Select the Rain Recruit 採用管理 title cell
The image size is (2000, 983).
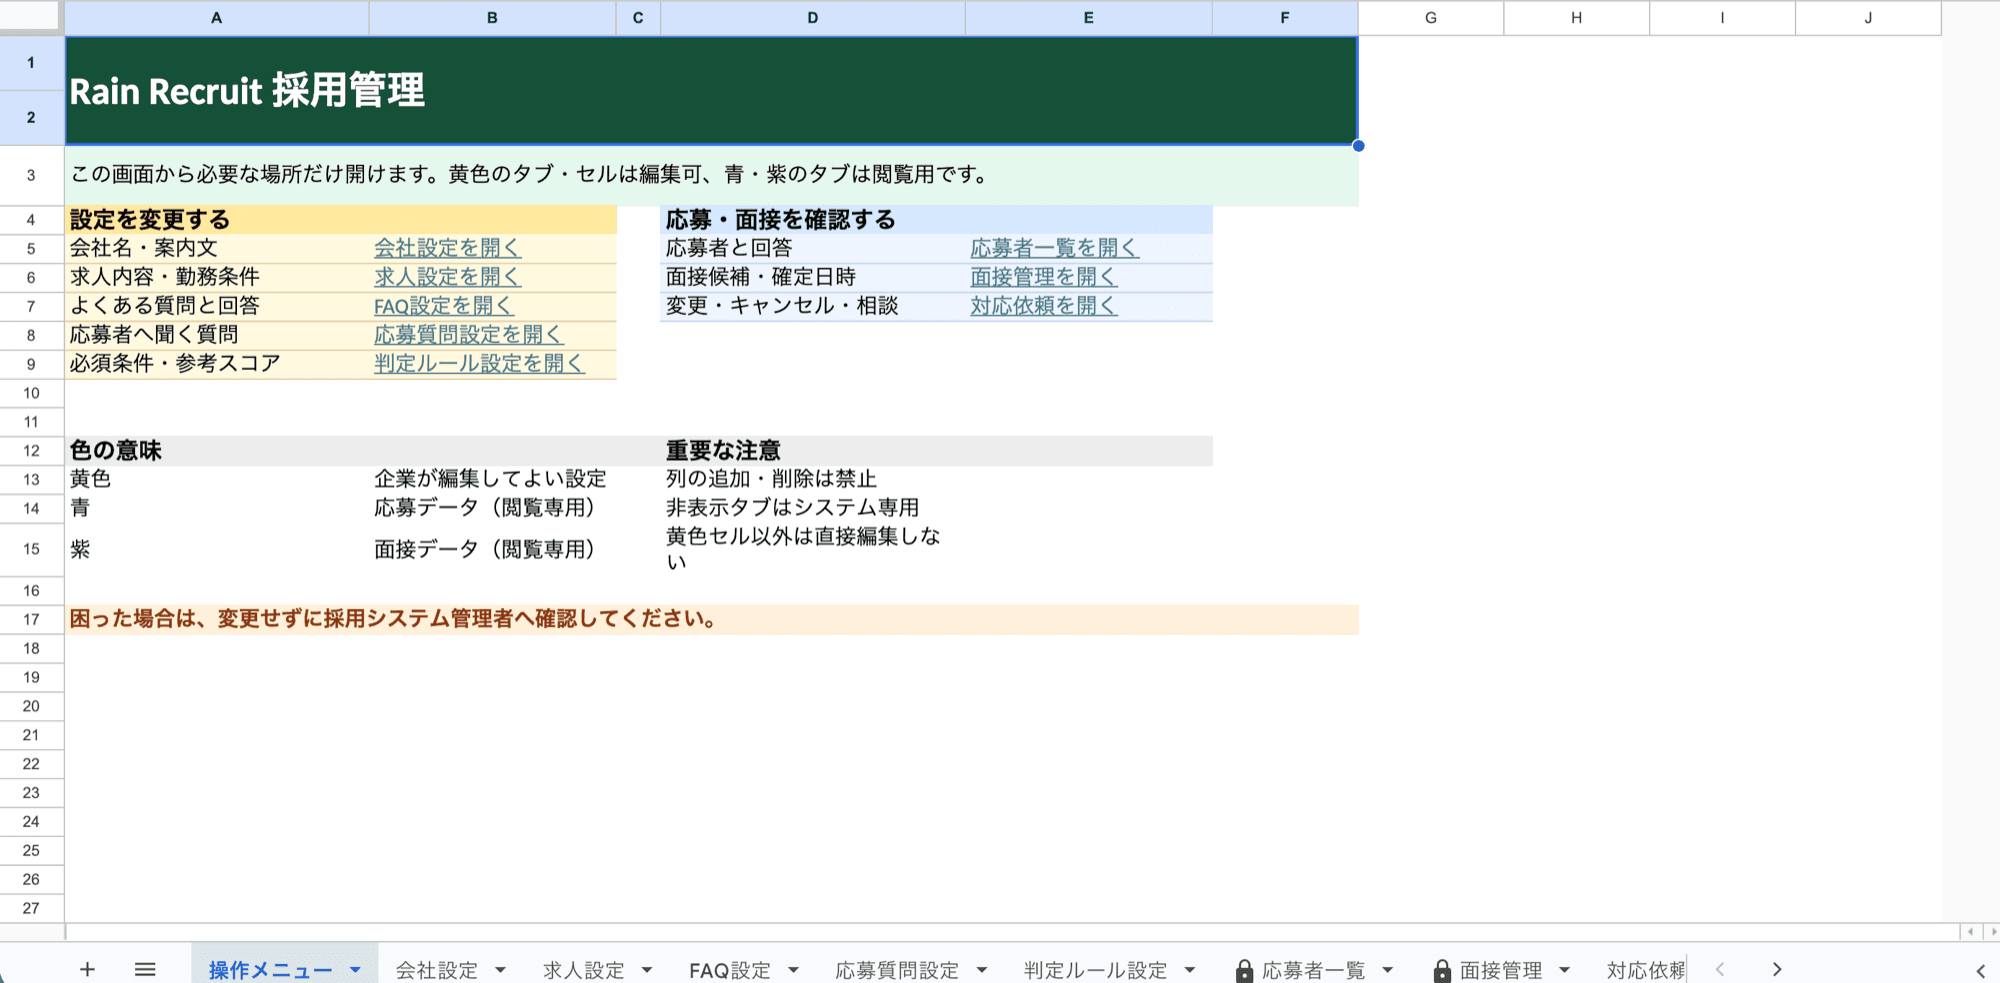(712, 91)
